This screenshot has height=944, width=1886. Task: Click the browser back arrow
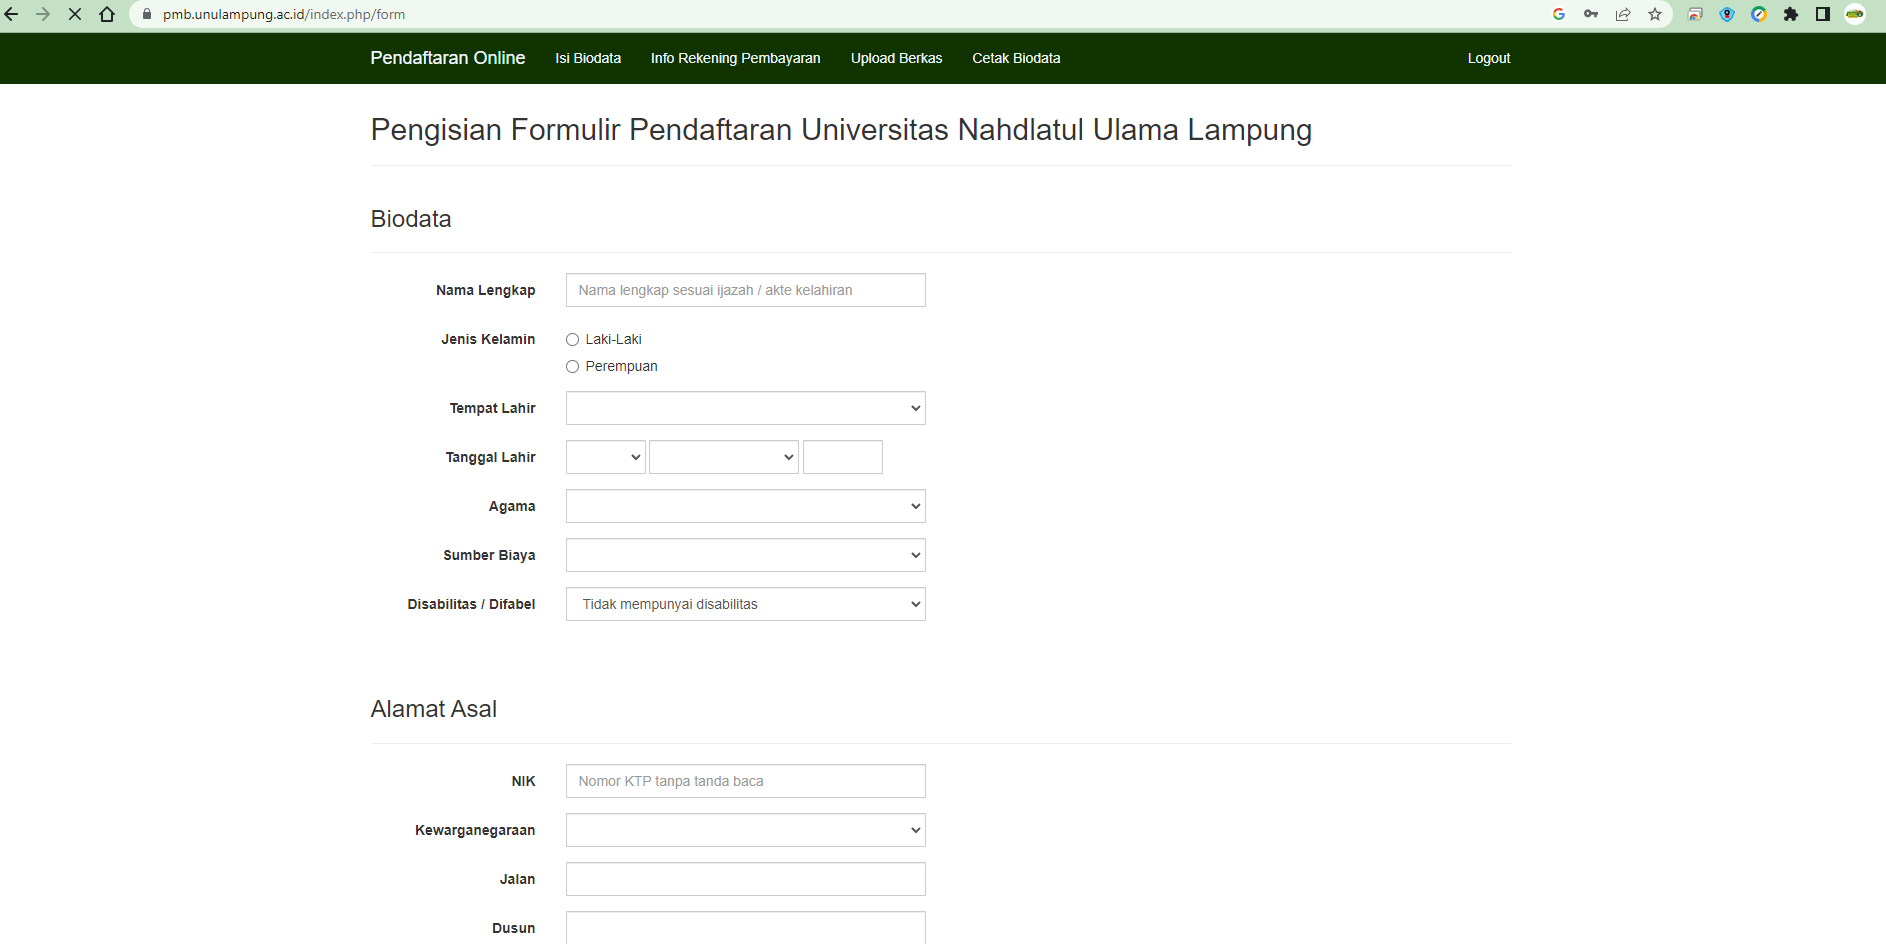12,14
